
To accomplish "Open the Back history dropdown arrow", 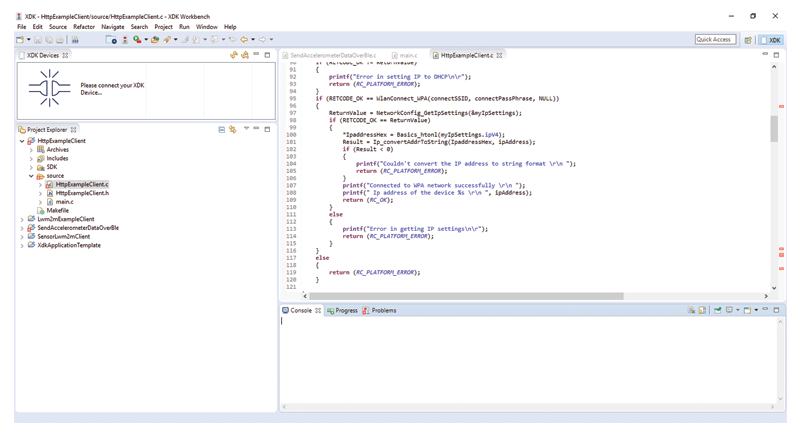I will [253, 39].
